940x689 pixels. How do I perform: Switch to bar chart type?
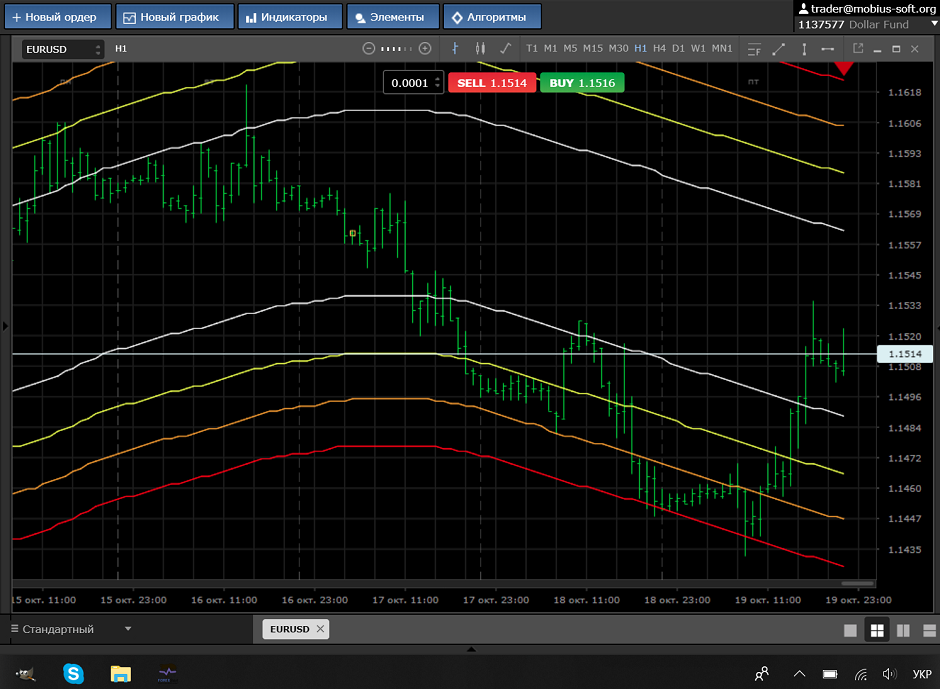455,48
